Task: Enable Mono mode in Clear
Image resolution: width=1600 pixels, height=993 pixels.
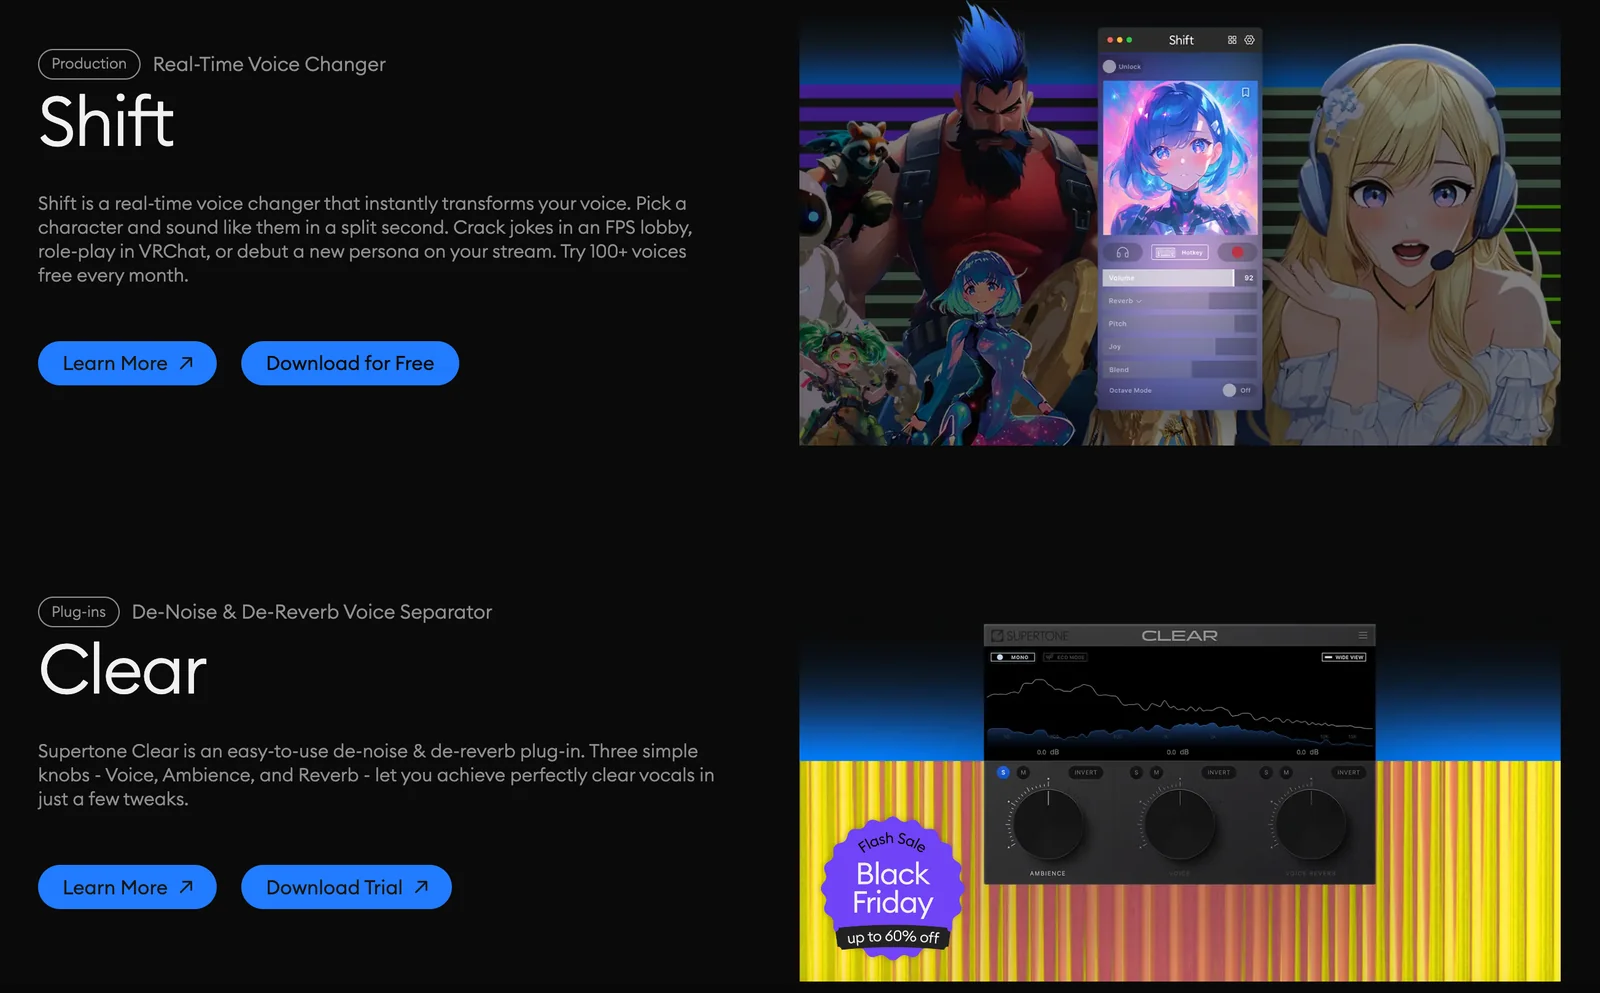Action: click(x=1012, y=657)
